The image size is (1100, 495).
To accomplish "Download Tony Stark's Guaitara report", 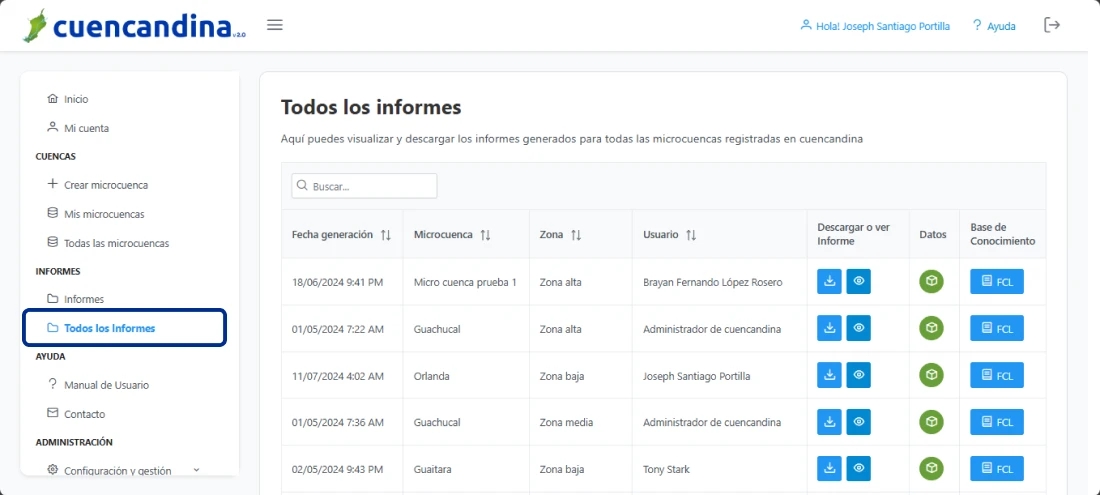I will [x=829, y=469].
